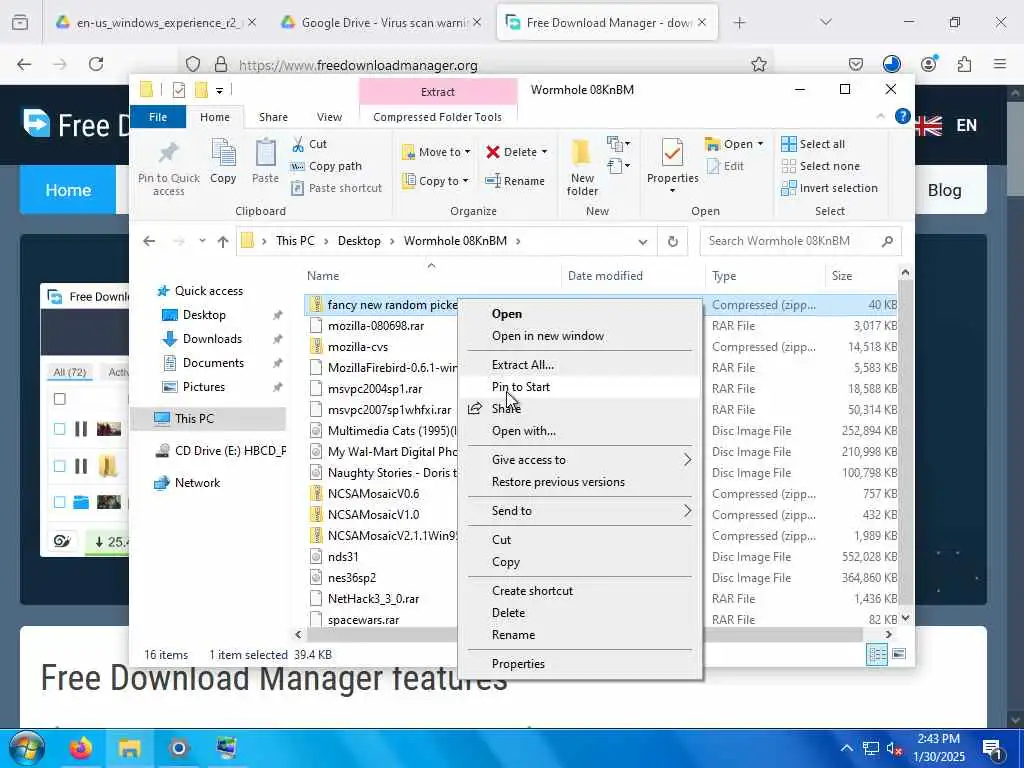
Task: Click Select none in the ribbon
Action: tap(821, 166)
